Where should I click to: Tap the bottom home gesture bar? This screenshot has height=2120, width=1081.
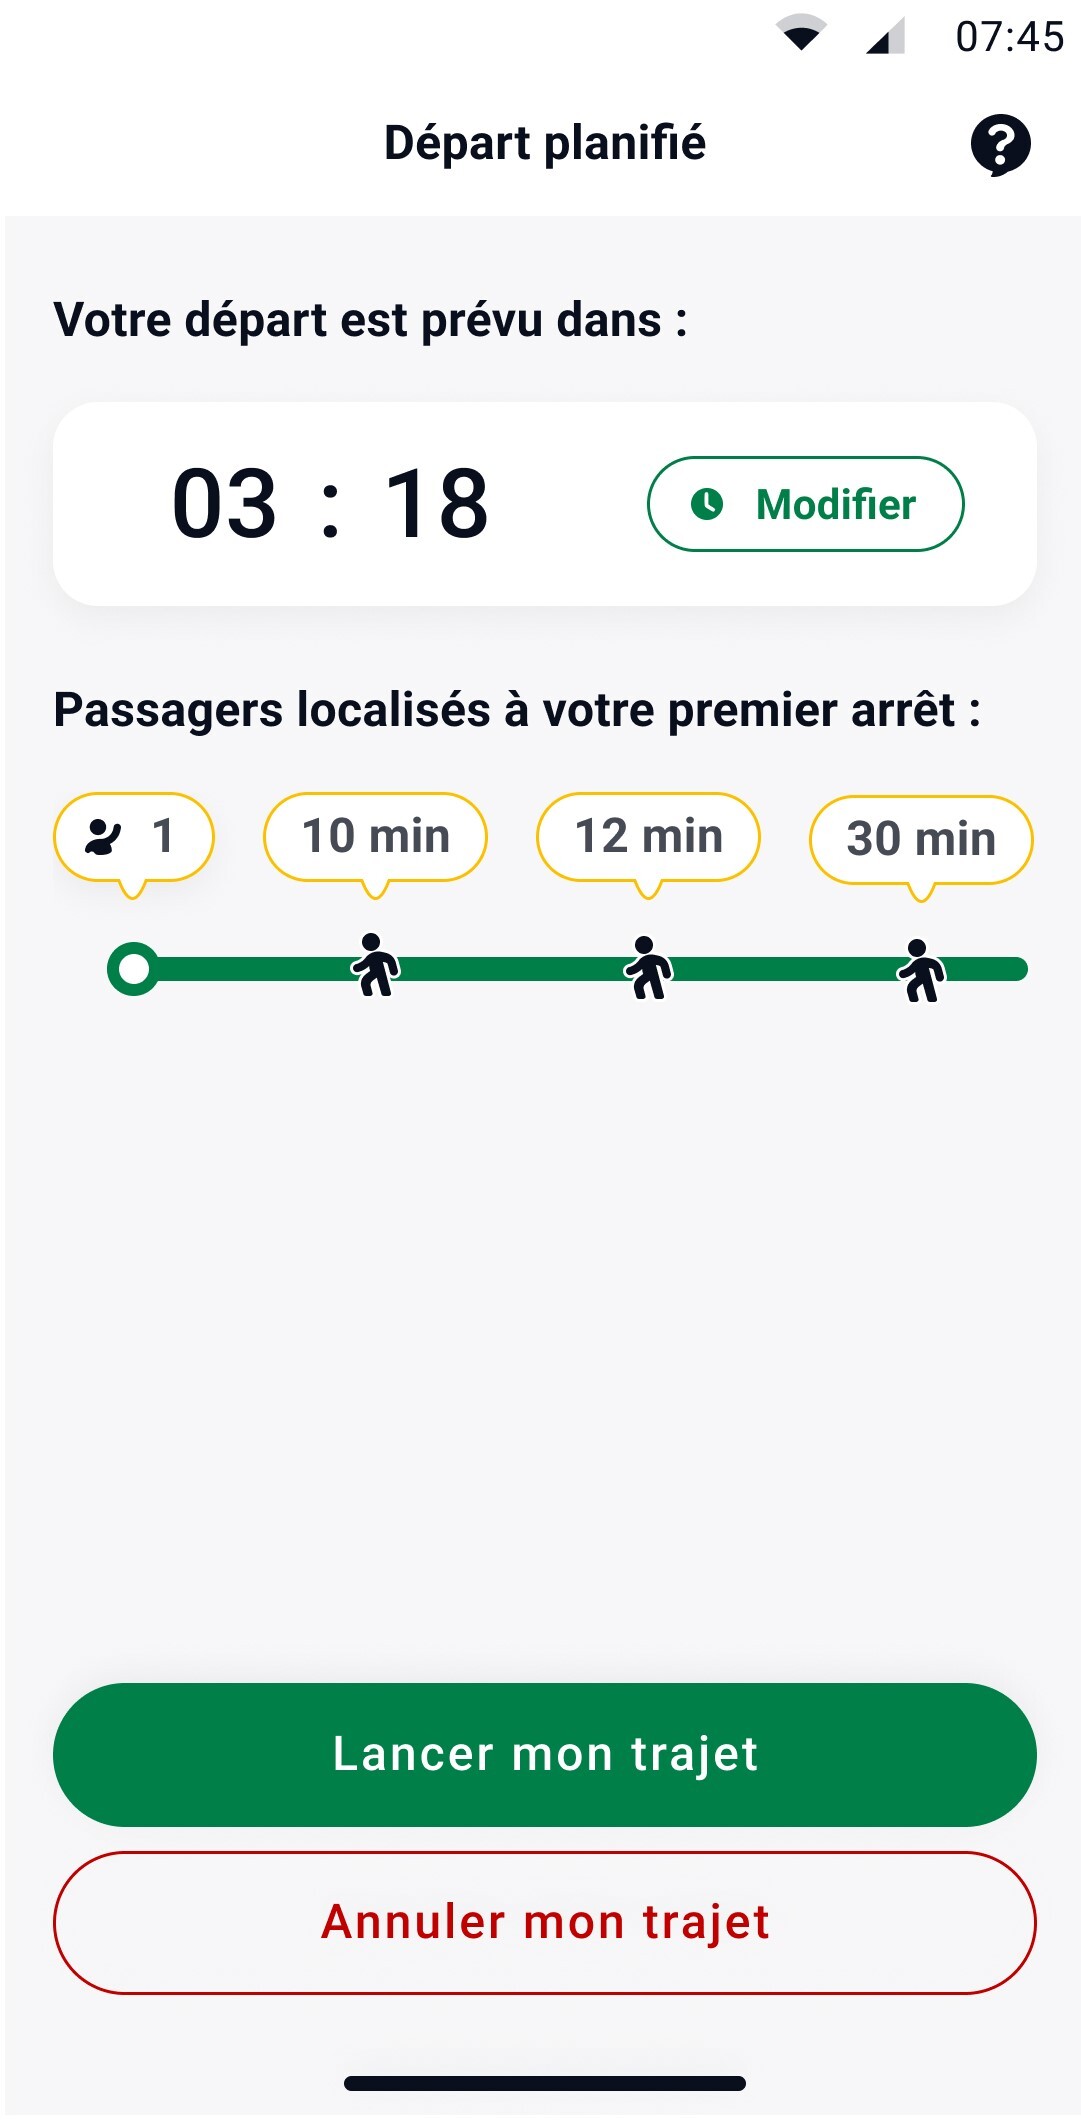544,2083
